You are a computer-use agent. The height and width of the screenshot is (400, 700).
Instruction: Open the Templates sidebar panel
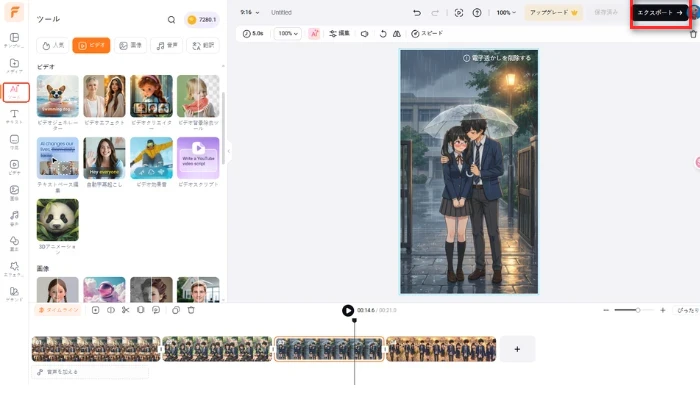click(14, 40)
